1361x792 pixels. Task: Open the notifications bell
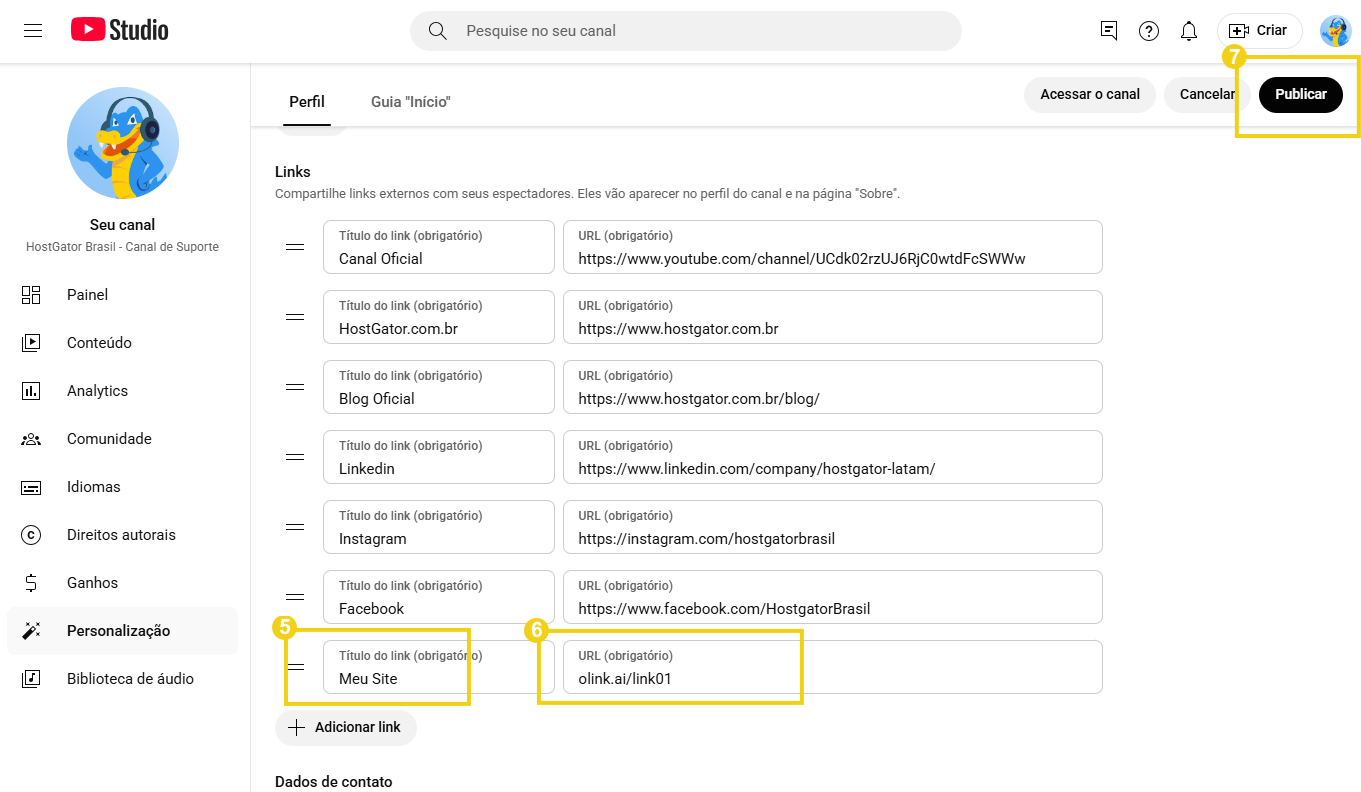tap(1188, 31)
